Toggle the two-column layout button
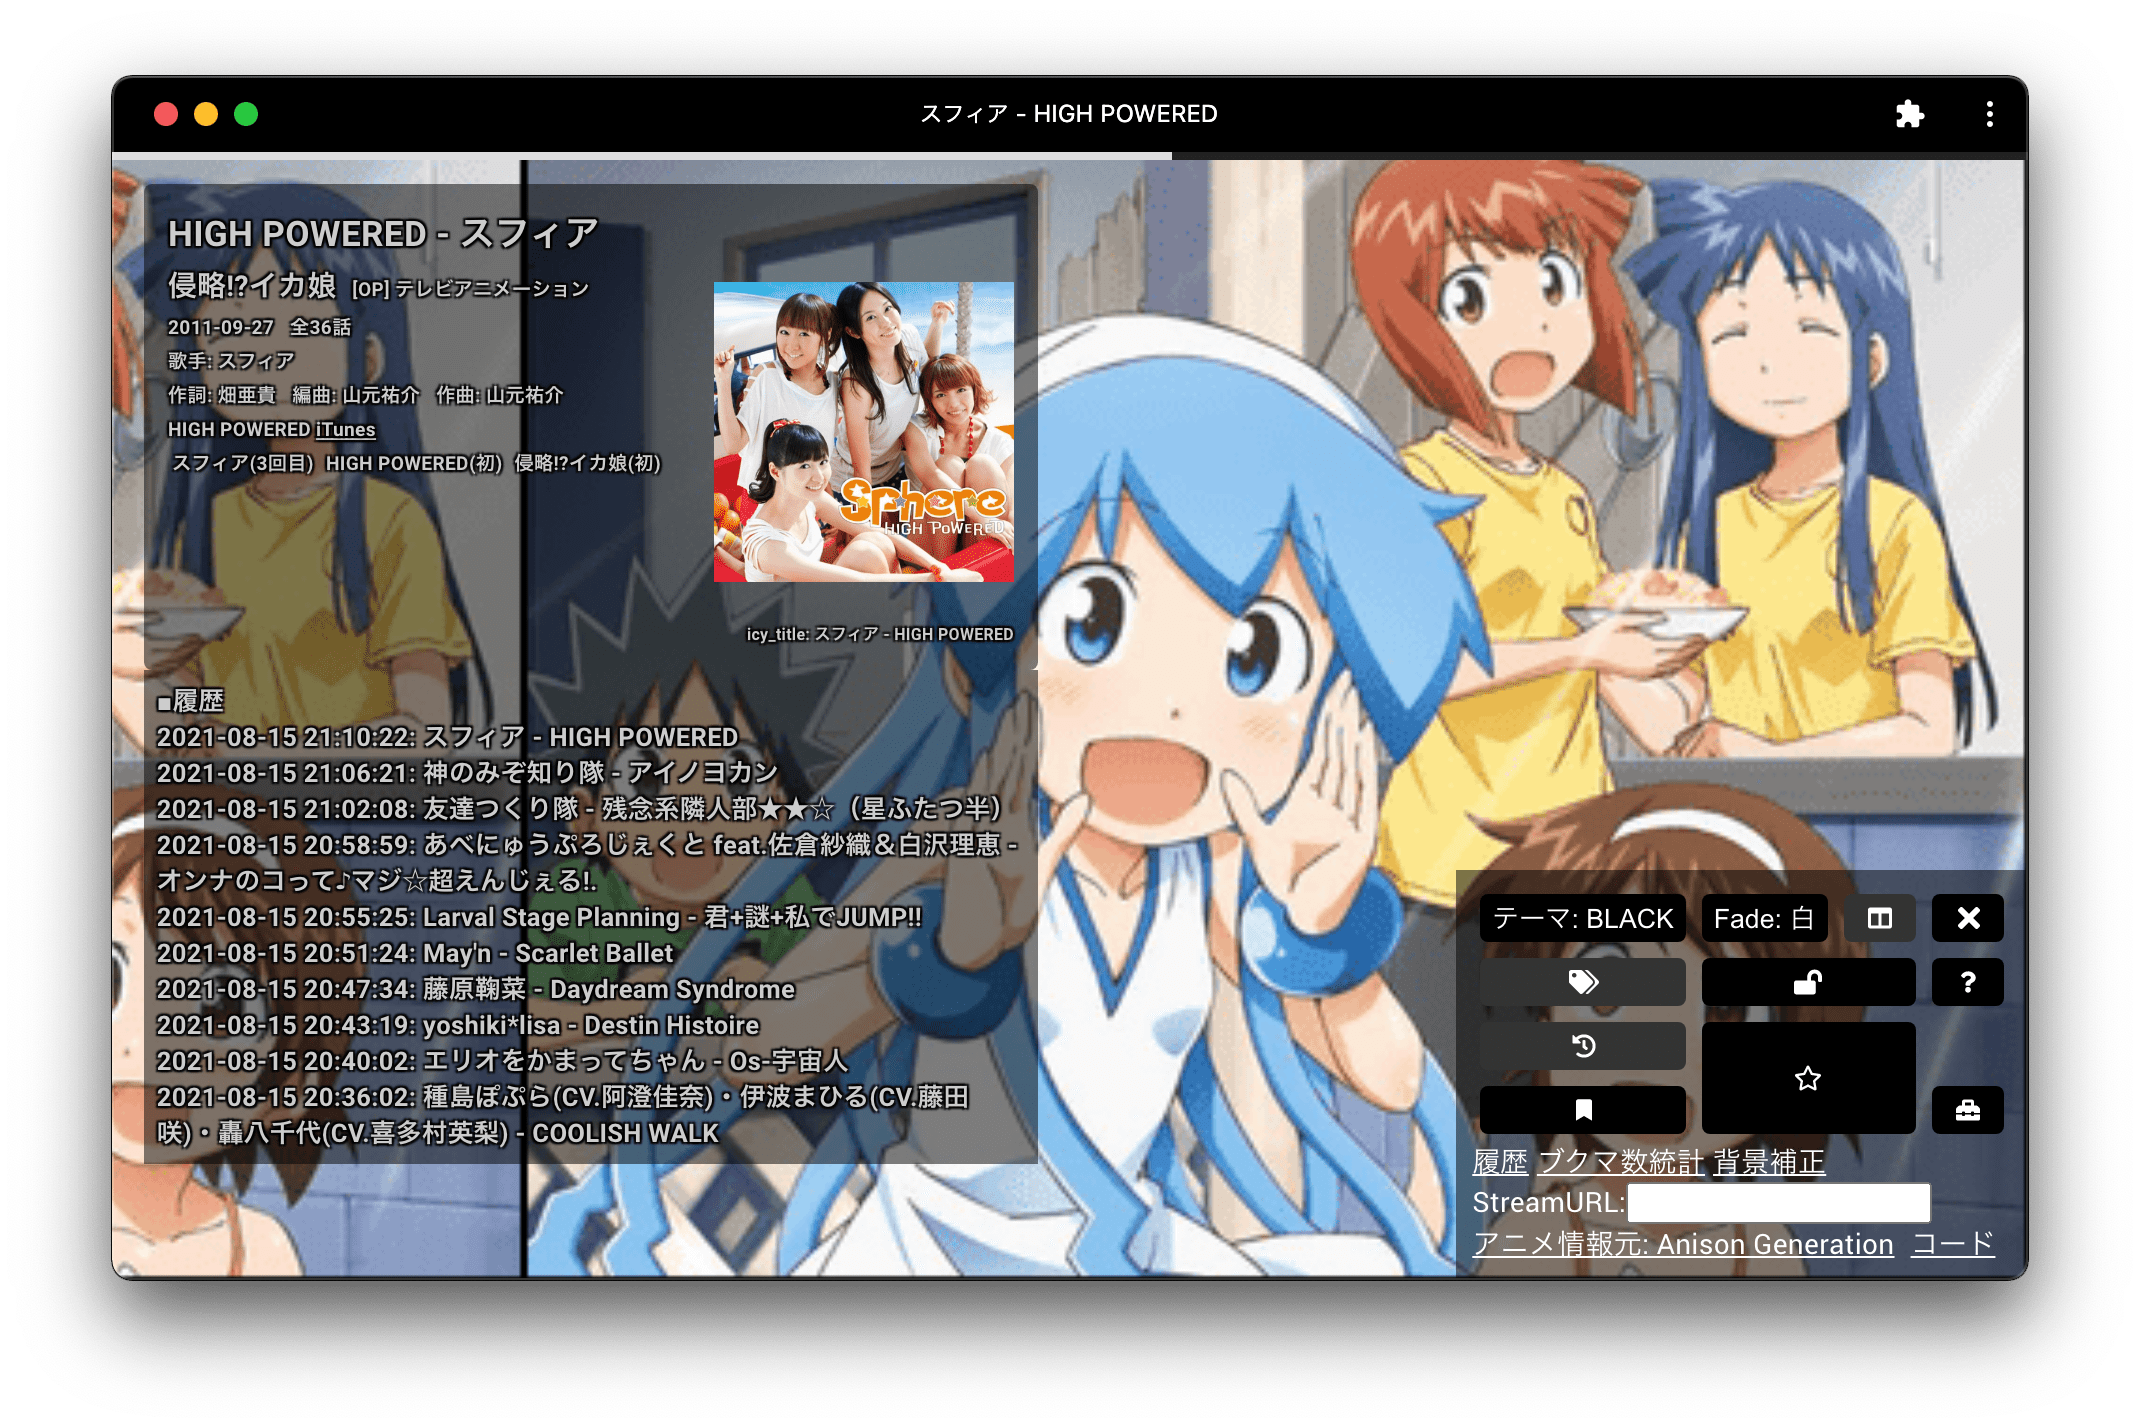The height and width of the screenshot is (1428, 2140). [x=1879, y=918]
